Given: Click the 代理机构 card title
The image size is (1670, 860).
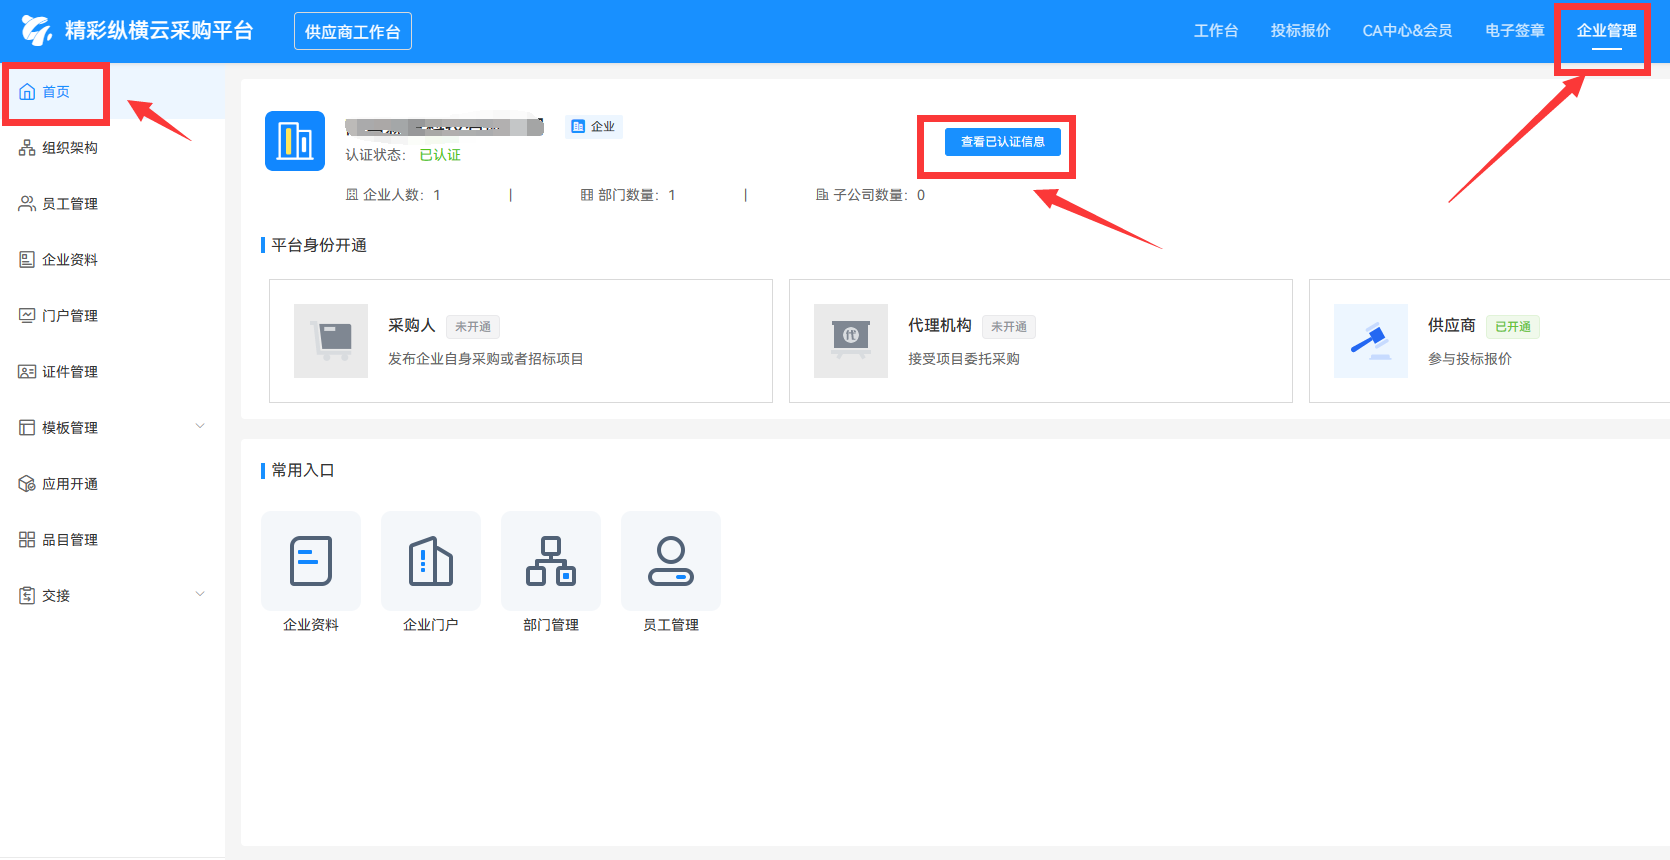Looking at the screenshot, I should [x=940, y=326].
